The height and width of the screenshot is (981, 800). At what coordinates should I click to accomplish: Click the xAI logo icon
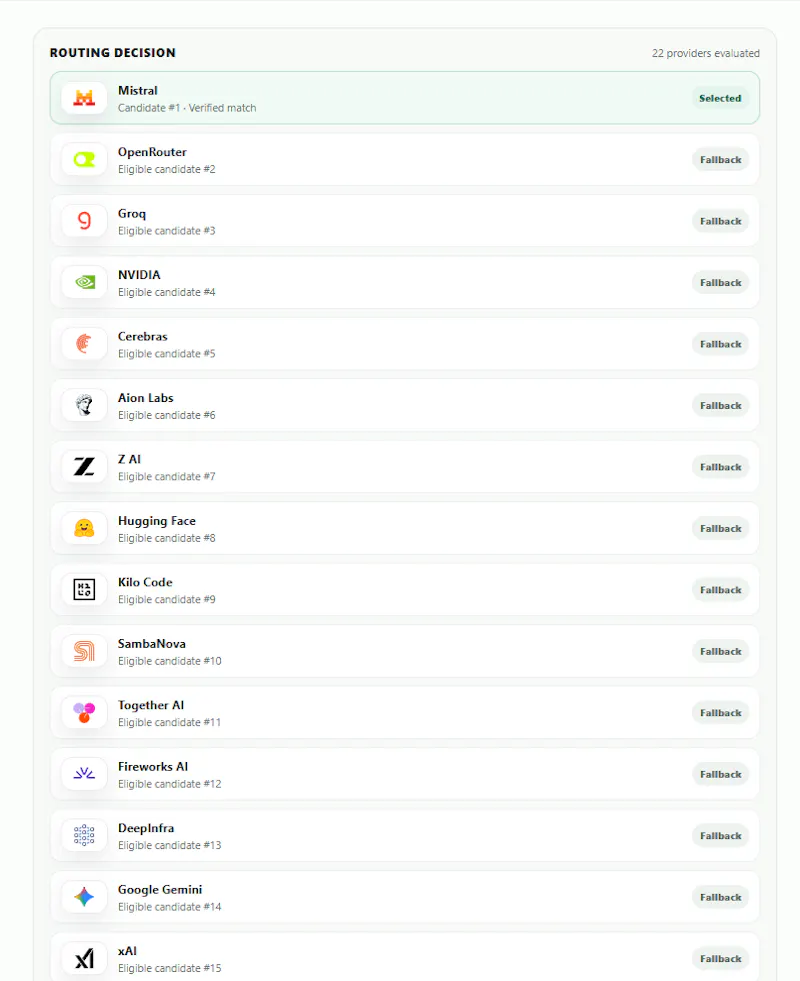(x=84, y=958)
